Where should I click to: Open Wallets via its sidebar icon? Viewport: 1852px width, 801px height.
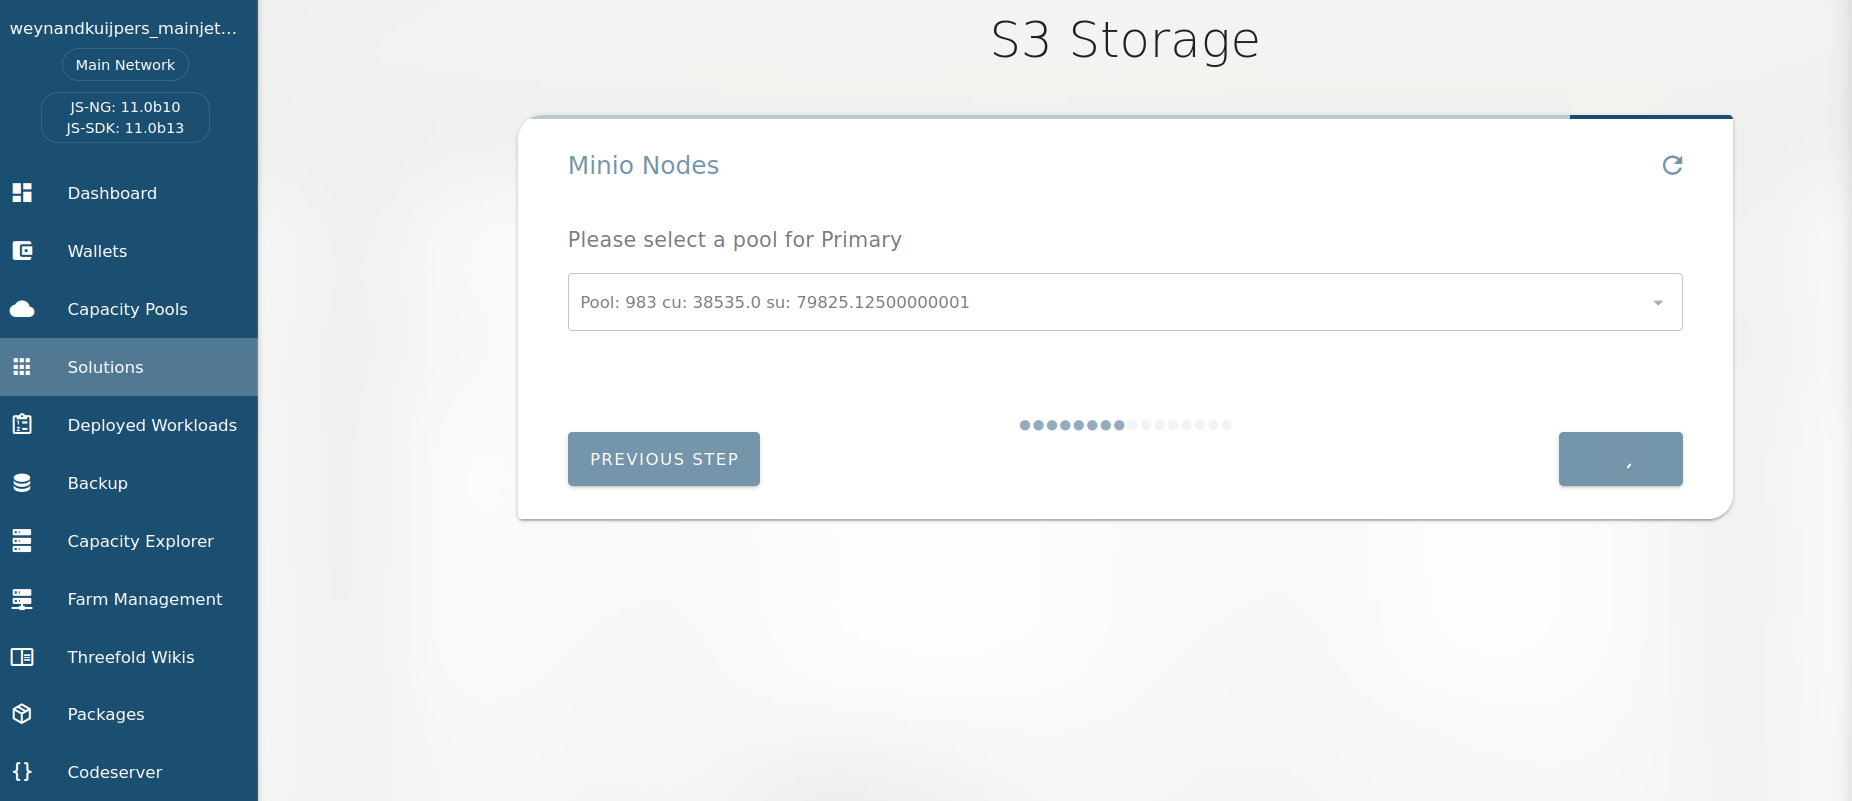coord(22,251)
